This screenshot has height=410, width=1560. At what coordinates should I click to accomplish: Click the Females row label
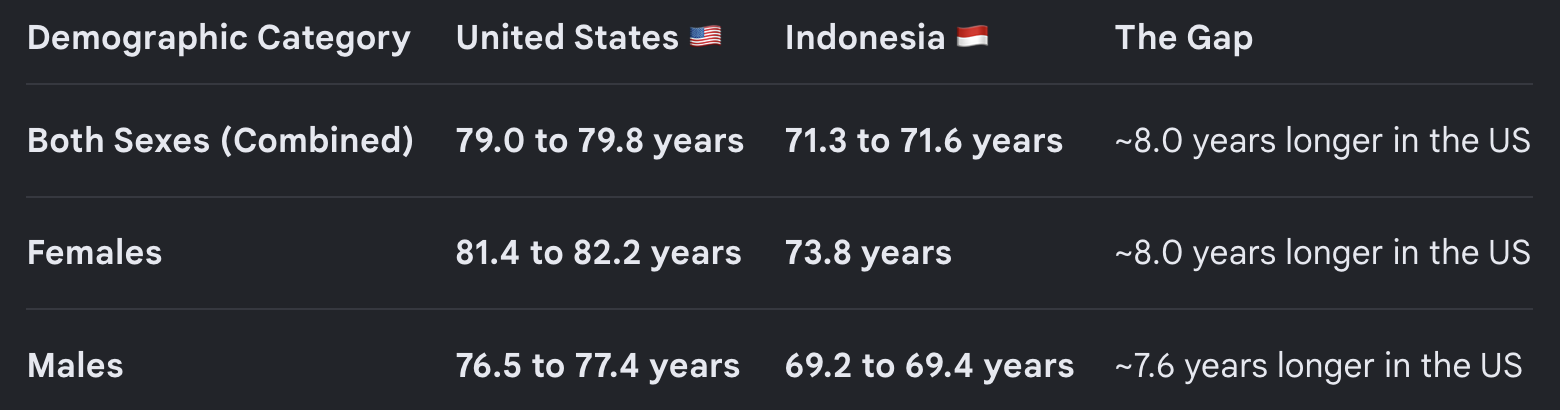pyautogui.click(x=94, y=253)
